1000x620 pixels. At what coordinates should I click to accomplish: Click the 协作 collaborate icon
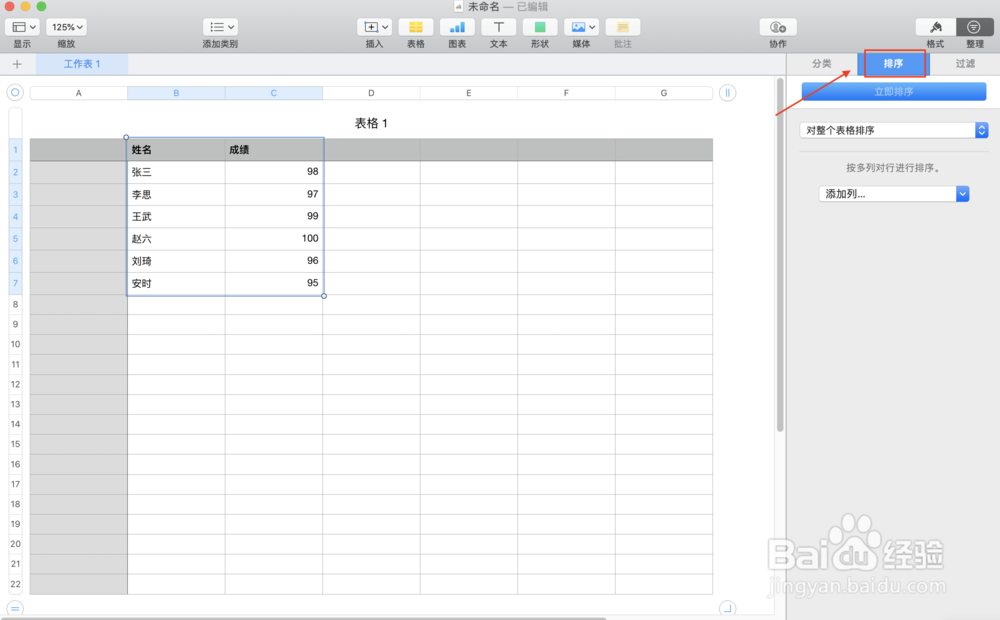pos(778,27)
